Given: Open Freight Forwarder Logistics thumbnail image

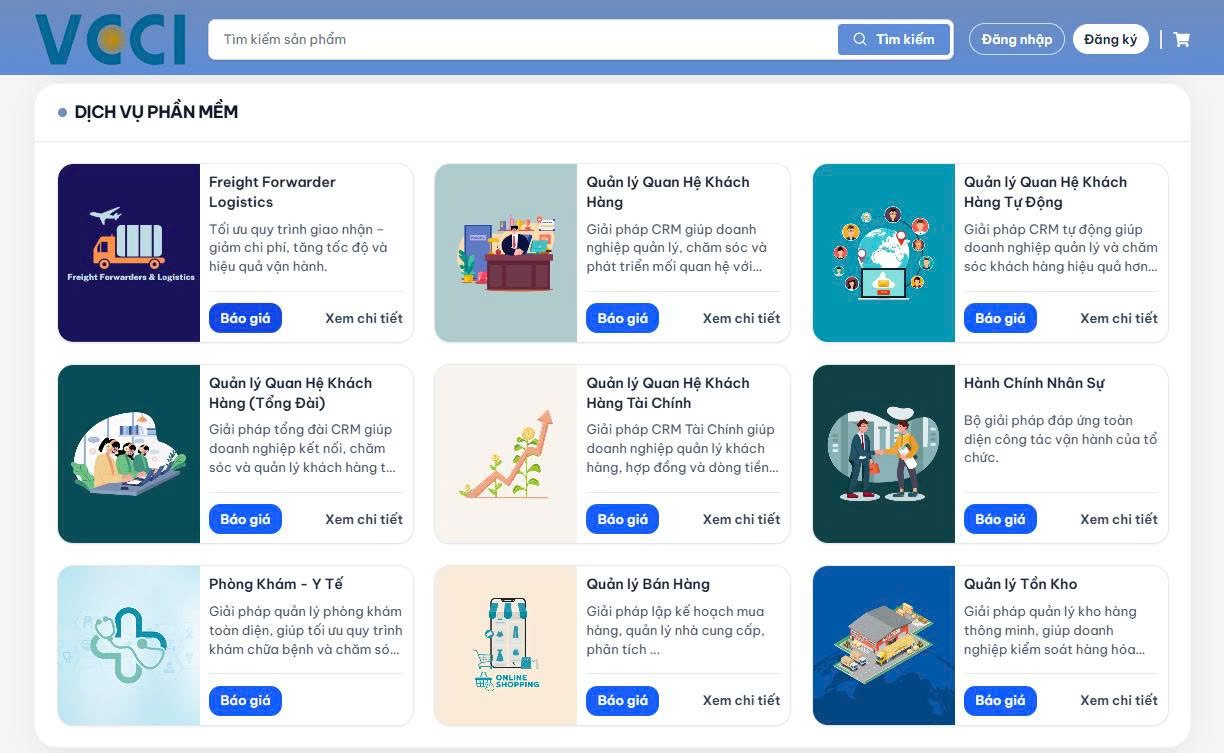Looking at the screenshot, I should (x=129, y=253).
